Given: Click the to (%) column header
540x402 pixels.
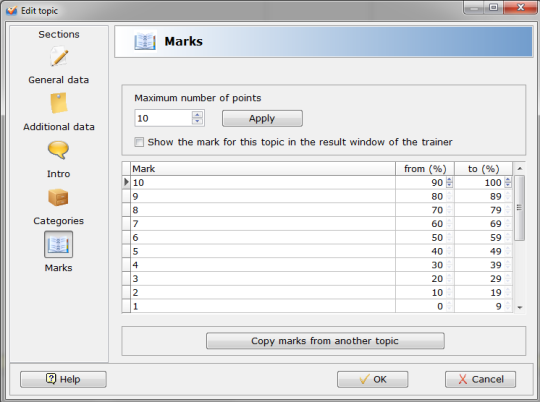Looking at the screenshot, I should pos(484,169).
